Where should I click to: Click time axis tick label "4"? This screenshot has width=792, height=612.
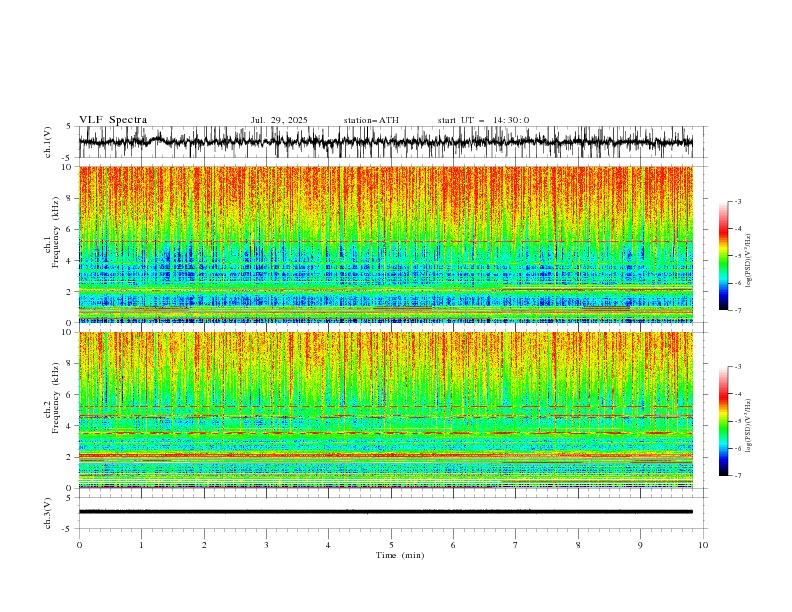(x=328, y=545)
